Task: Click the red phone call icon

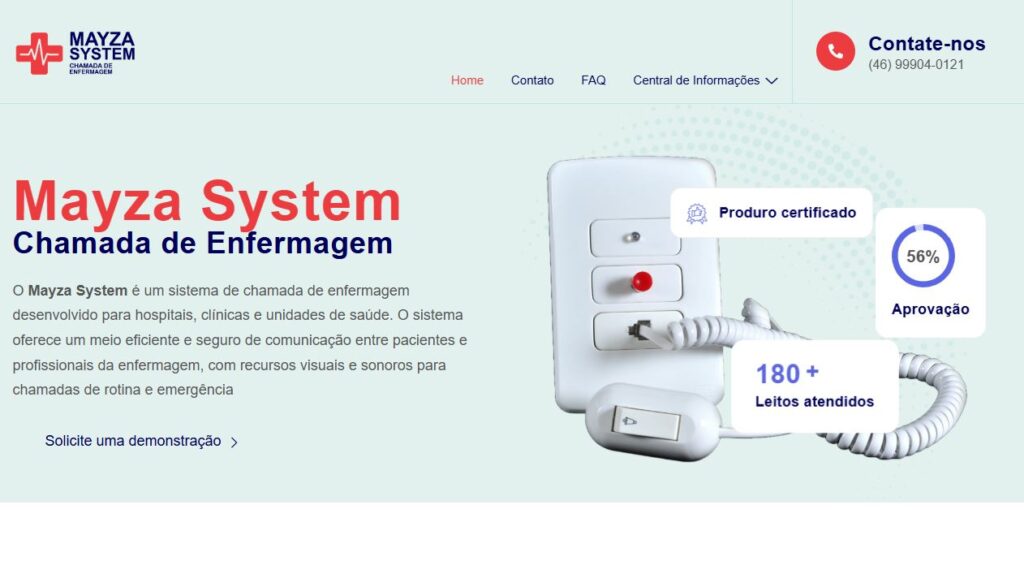Action: point(835,51)
